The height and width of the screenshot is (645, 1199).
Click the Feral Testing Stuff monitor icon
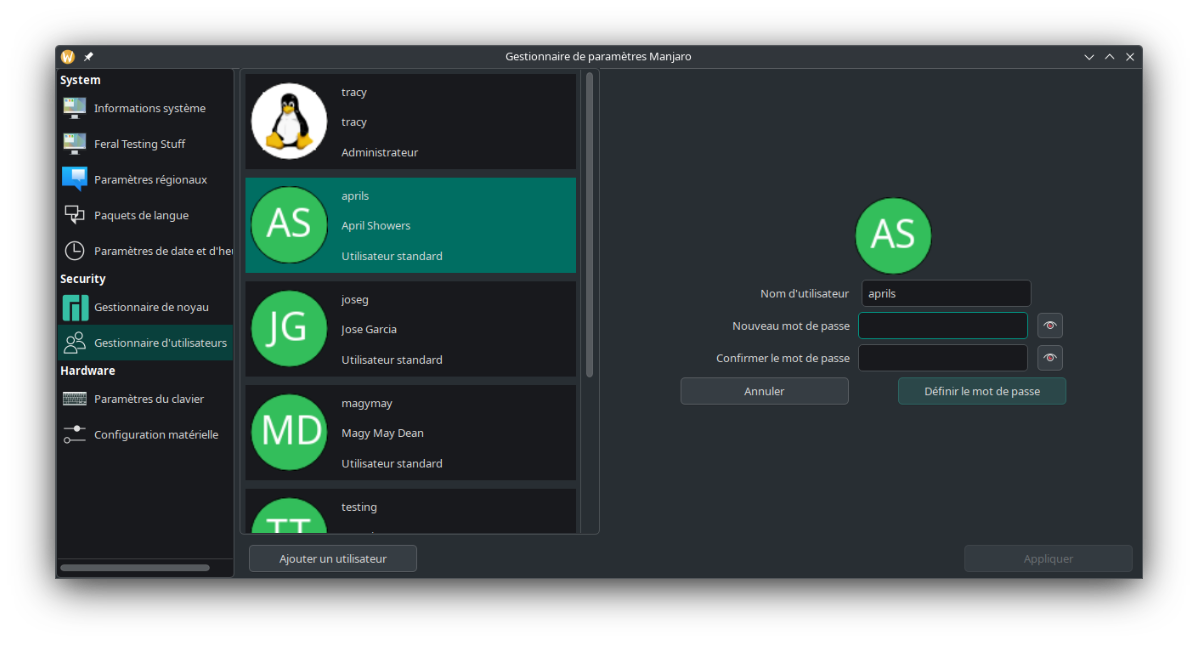pos(74,144)
